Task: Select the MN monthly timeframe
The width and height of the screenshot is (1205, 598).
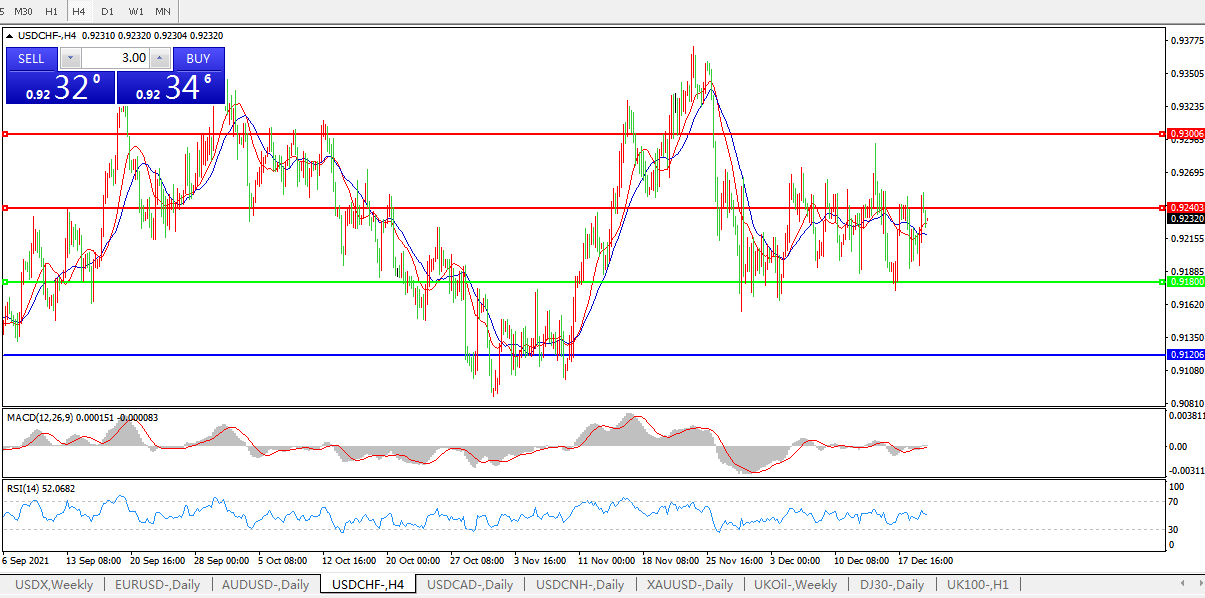Action: [x=162, y=11]
